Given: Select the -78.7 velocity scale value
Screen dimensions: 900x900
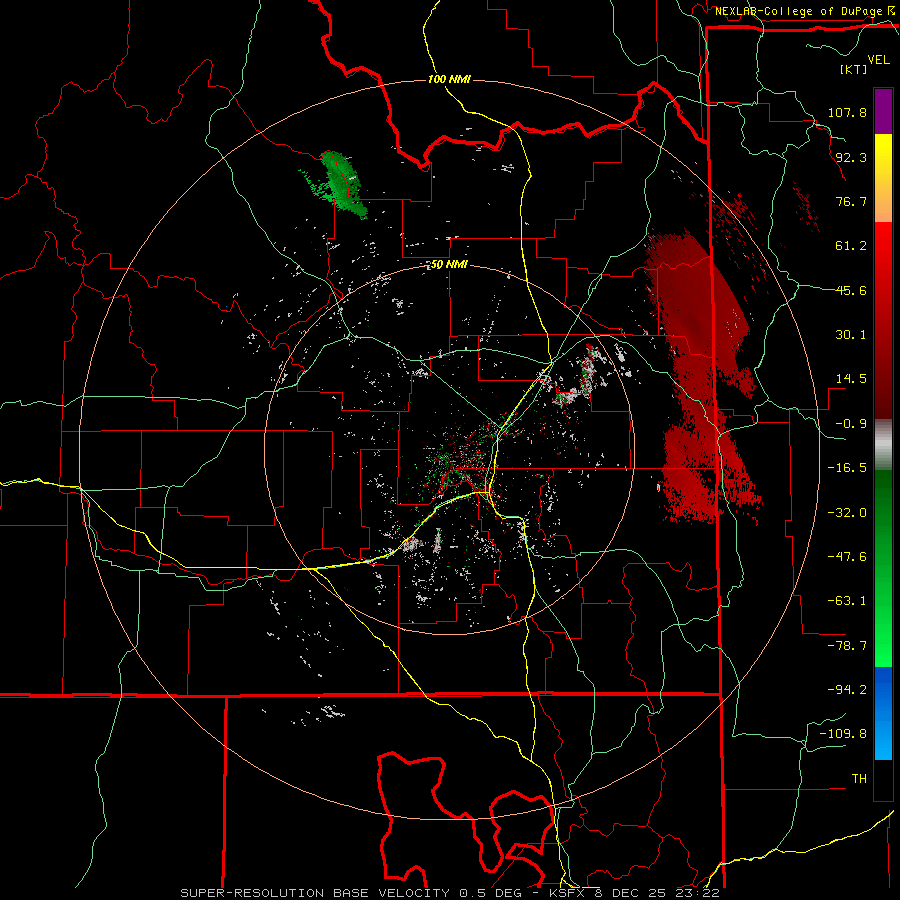Looking at the screenshot, I should [847, 646].
